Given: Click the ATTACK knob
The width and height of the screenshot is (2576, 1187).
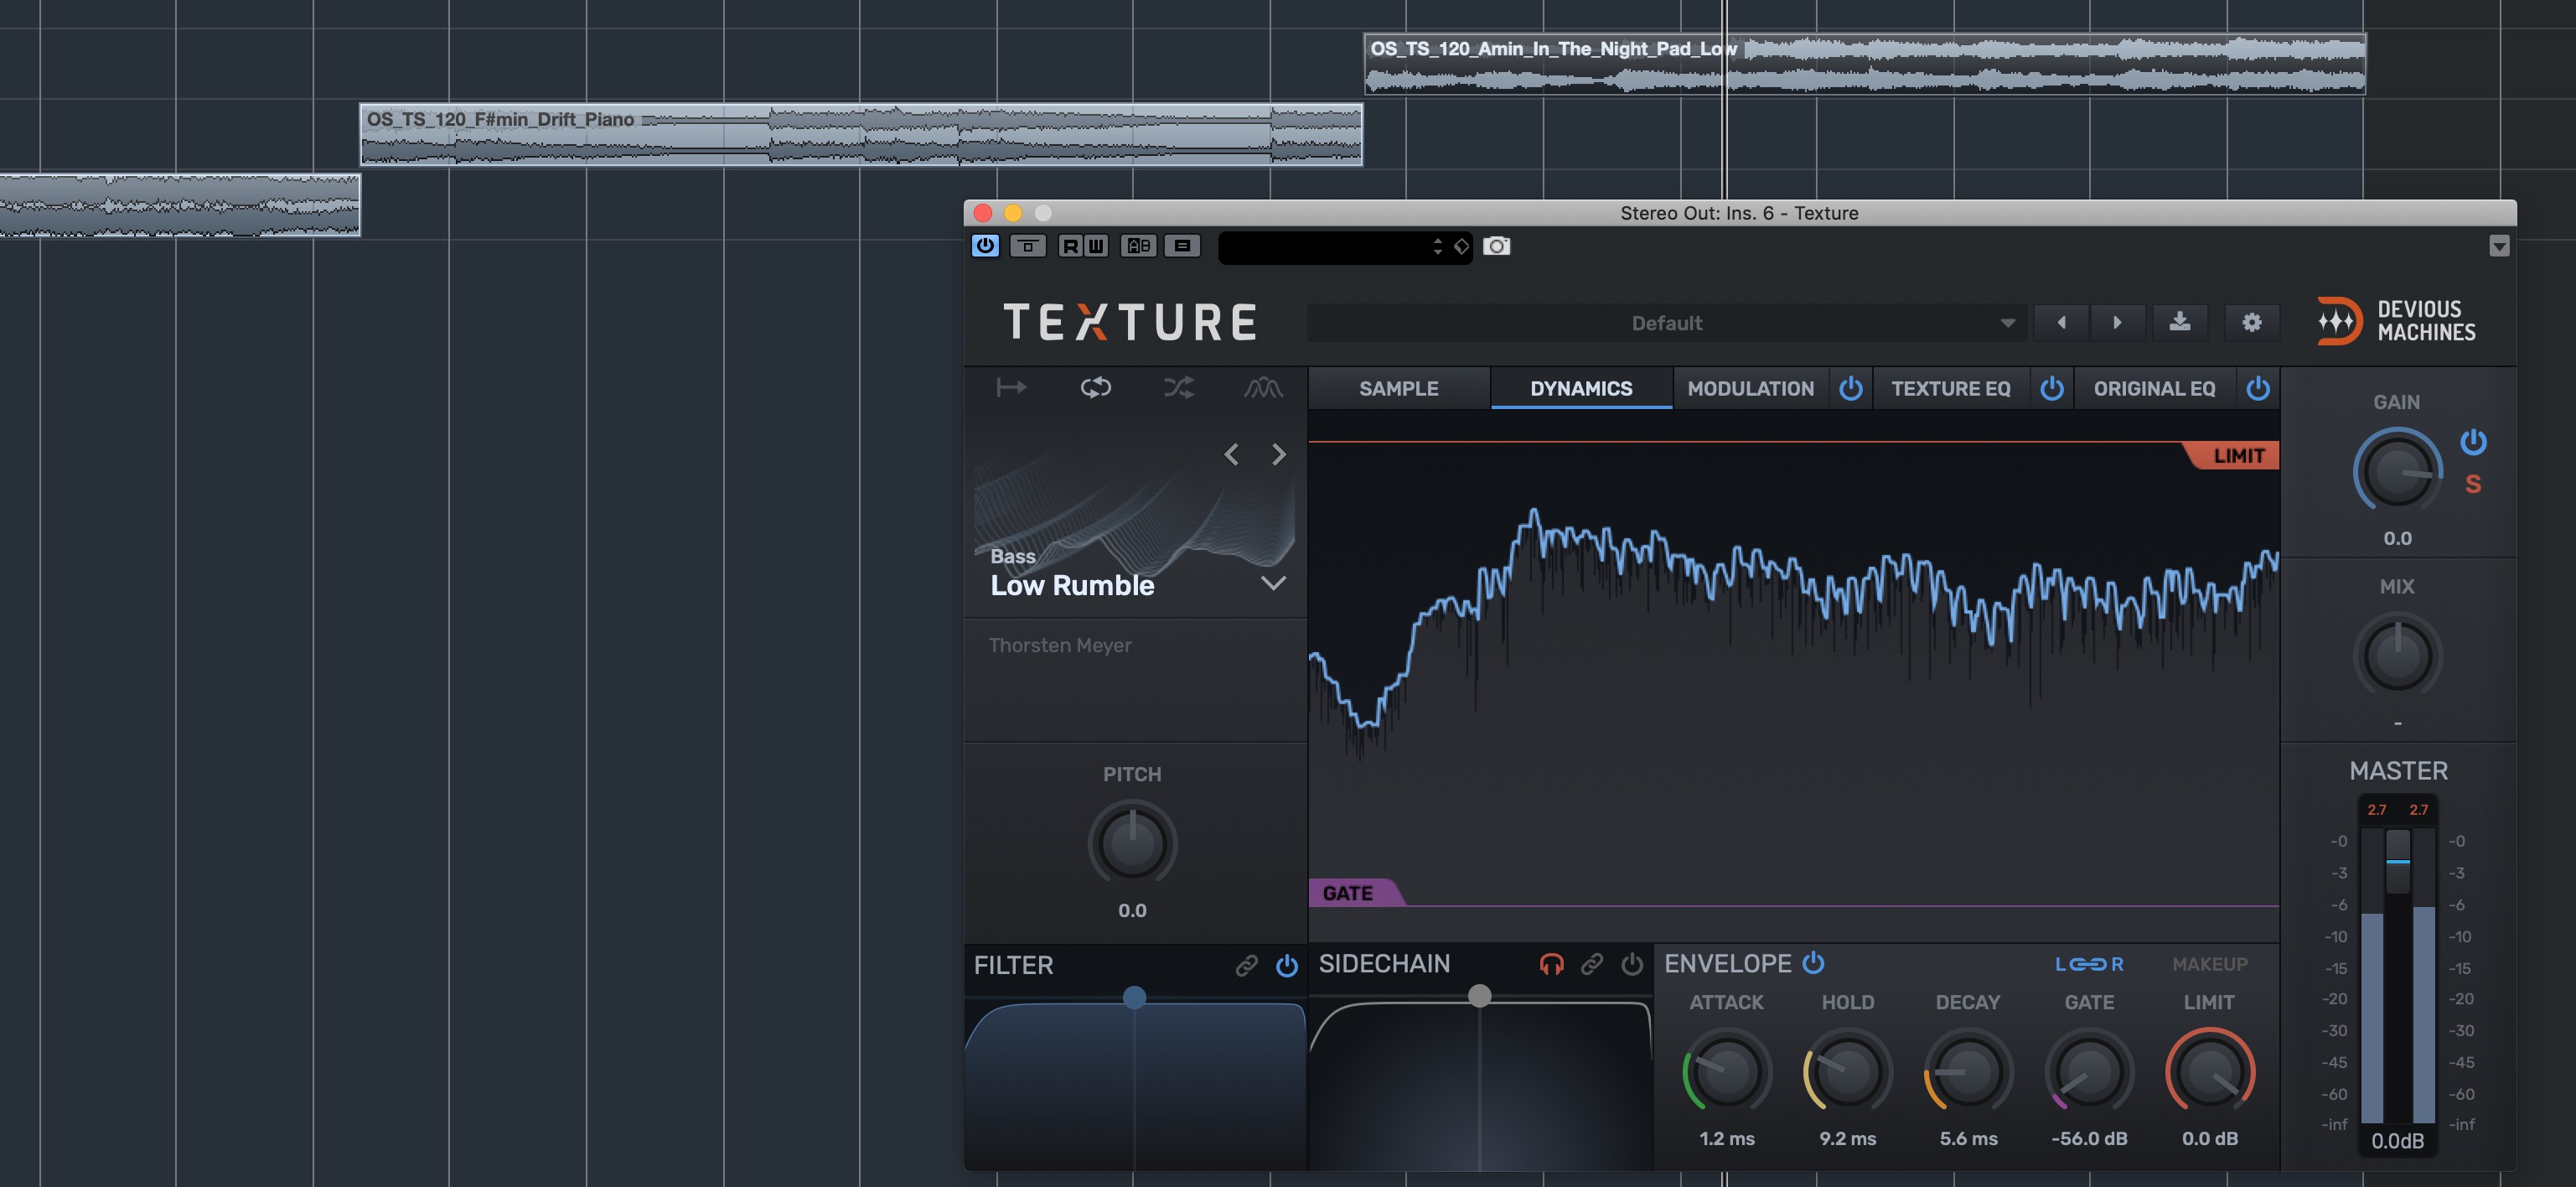Looking at the screenshot, I should click(1727, 1071).
